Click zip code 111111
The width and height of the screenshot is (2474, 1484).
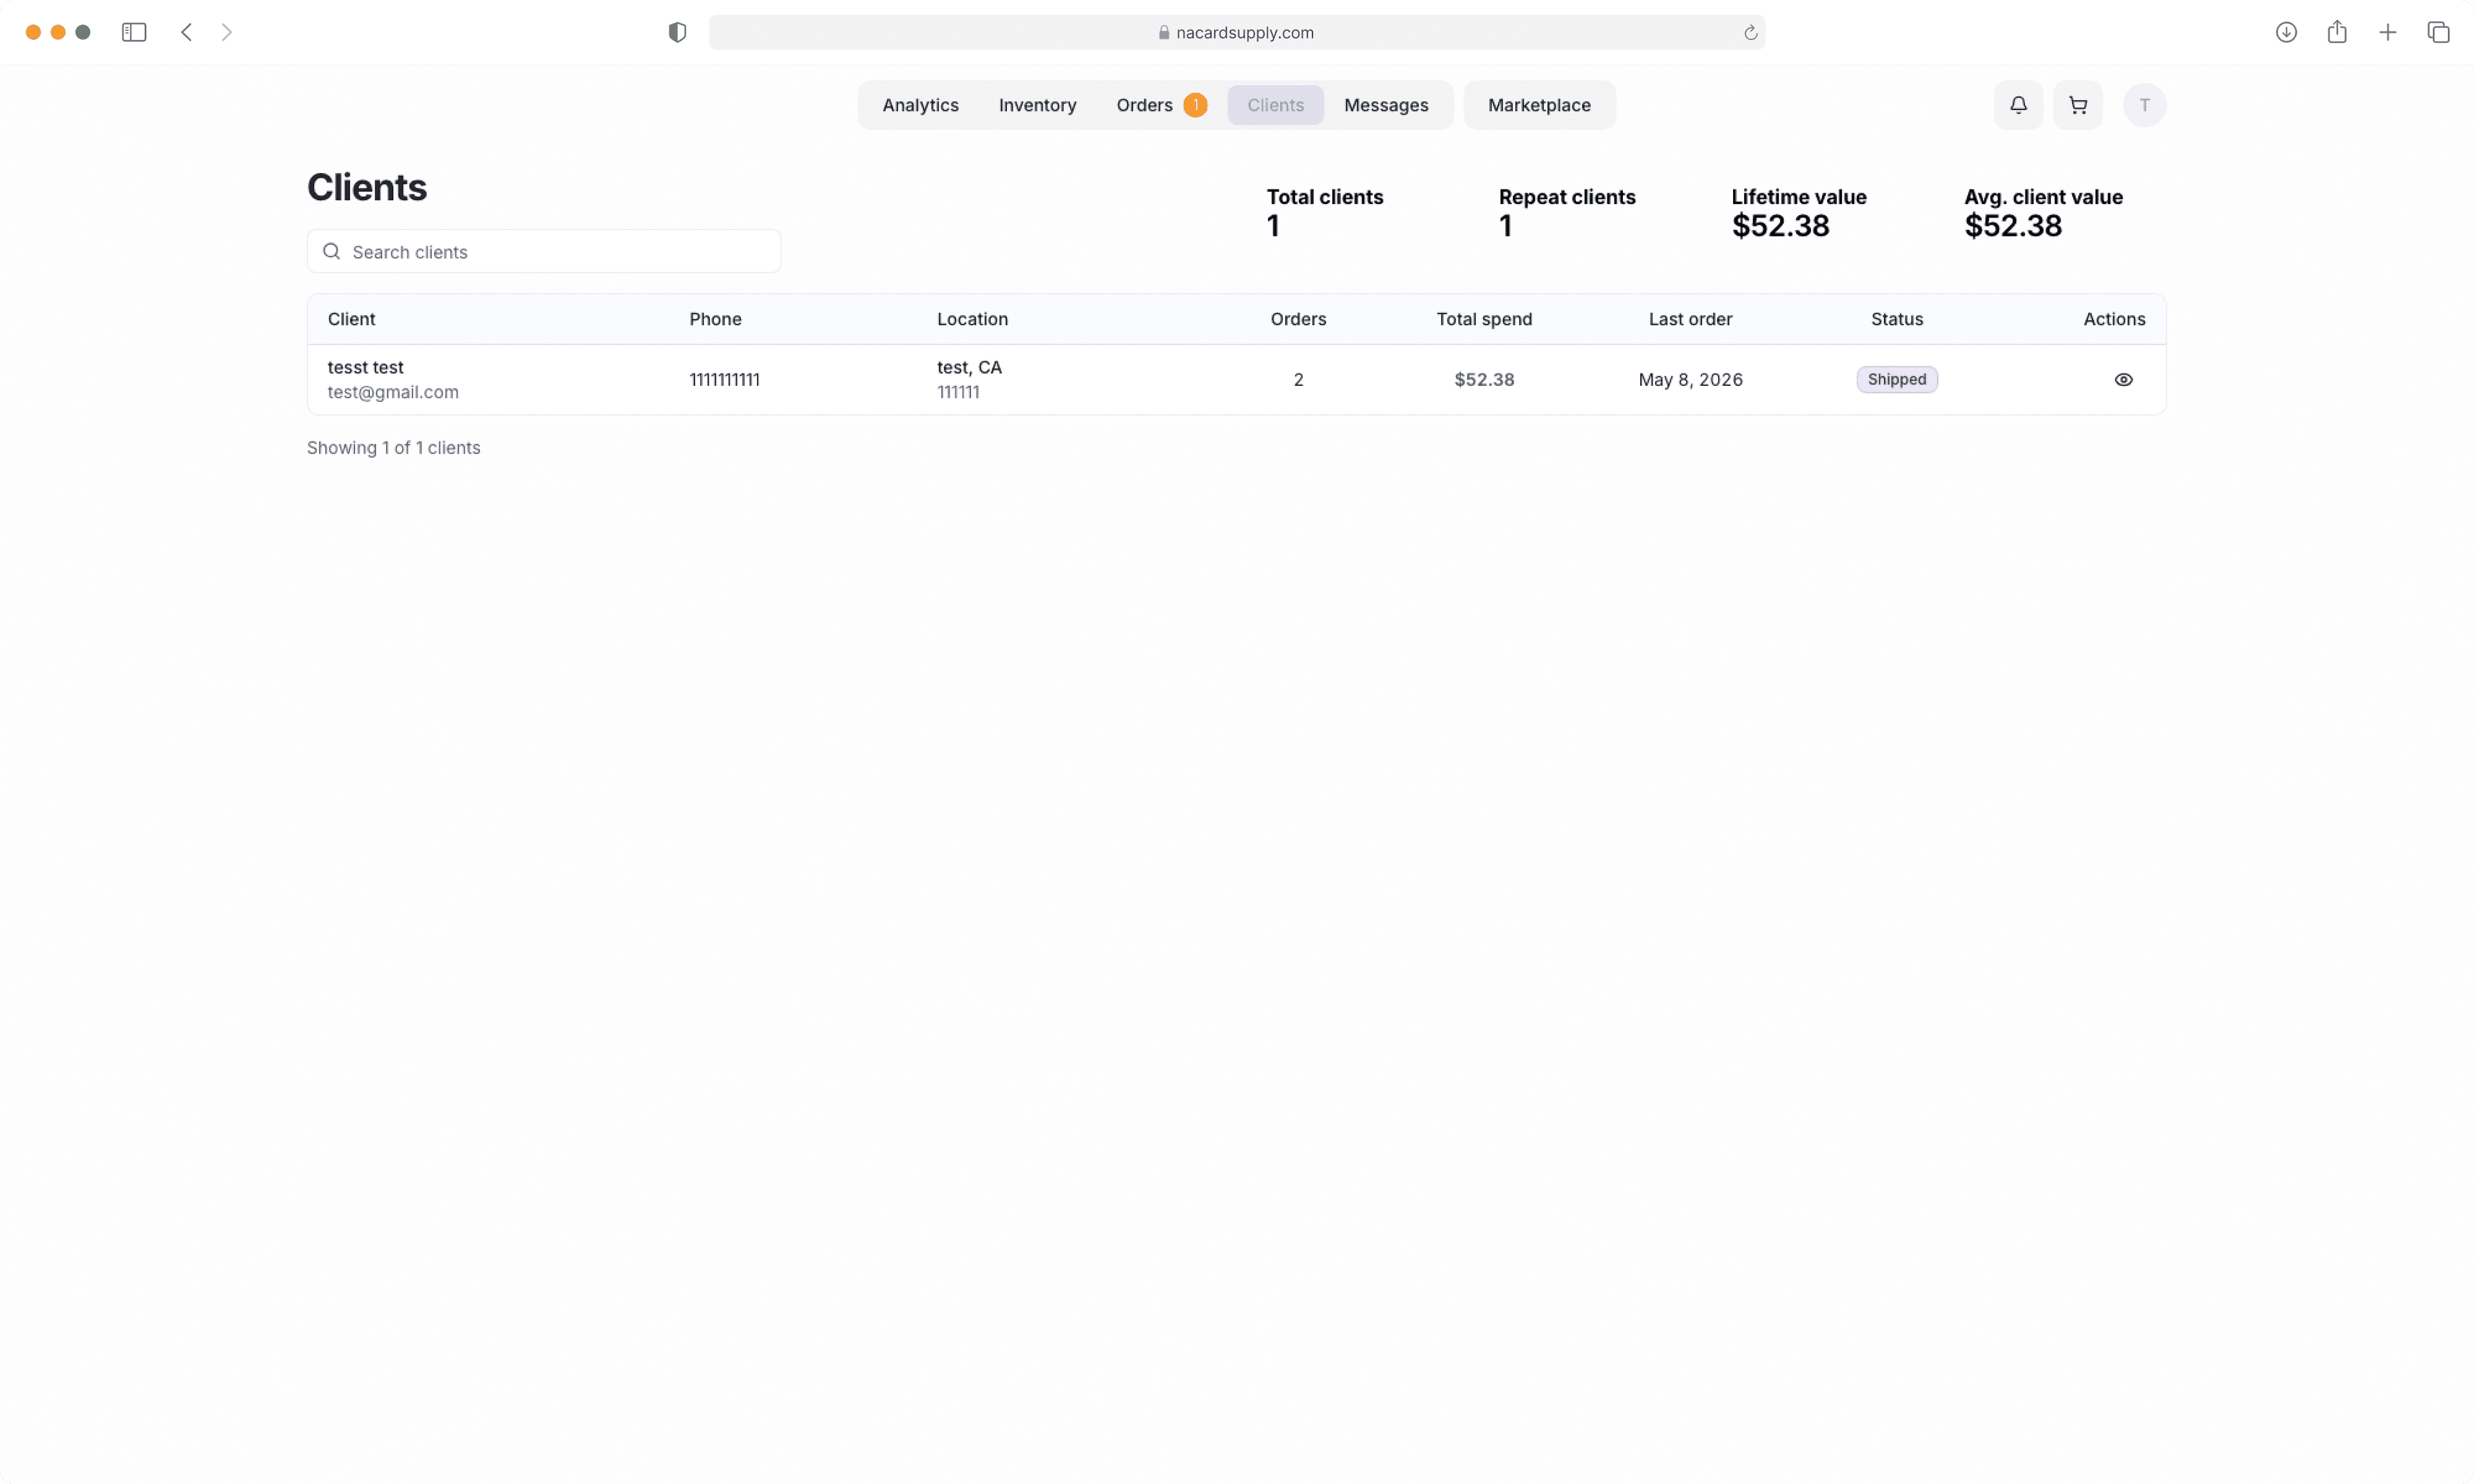click(x=958, y=392)
